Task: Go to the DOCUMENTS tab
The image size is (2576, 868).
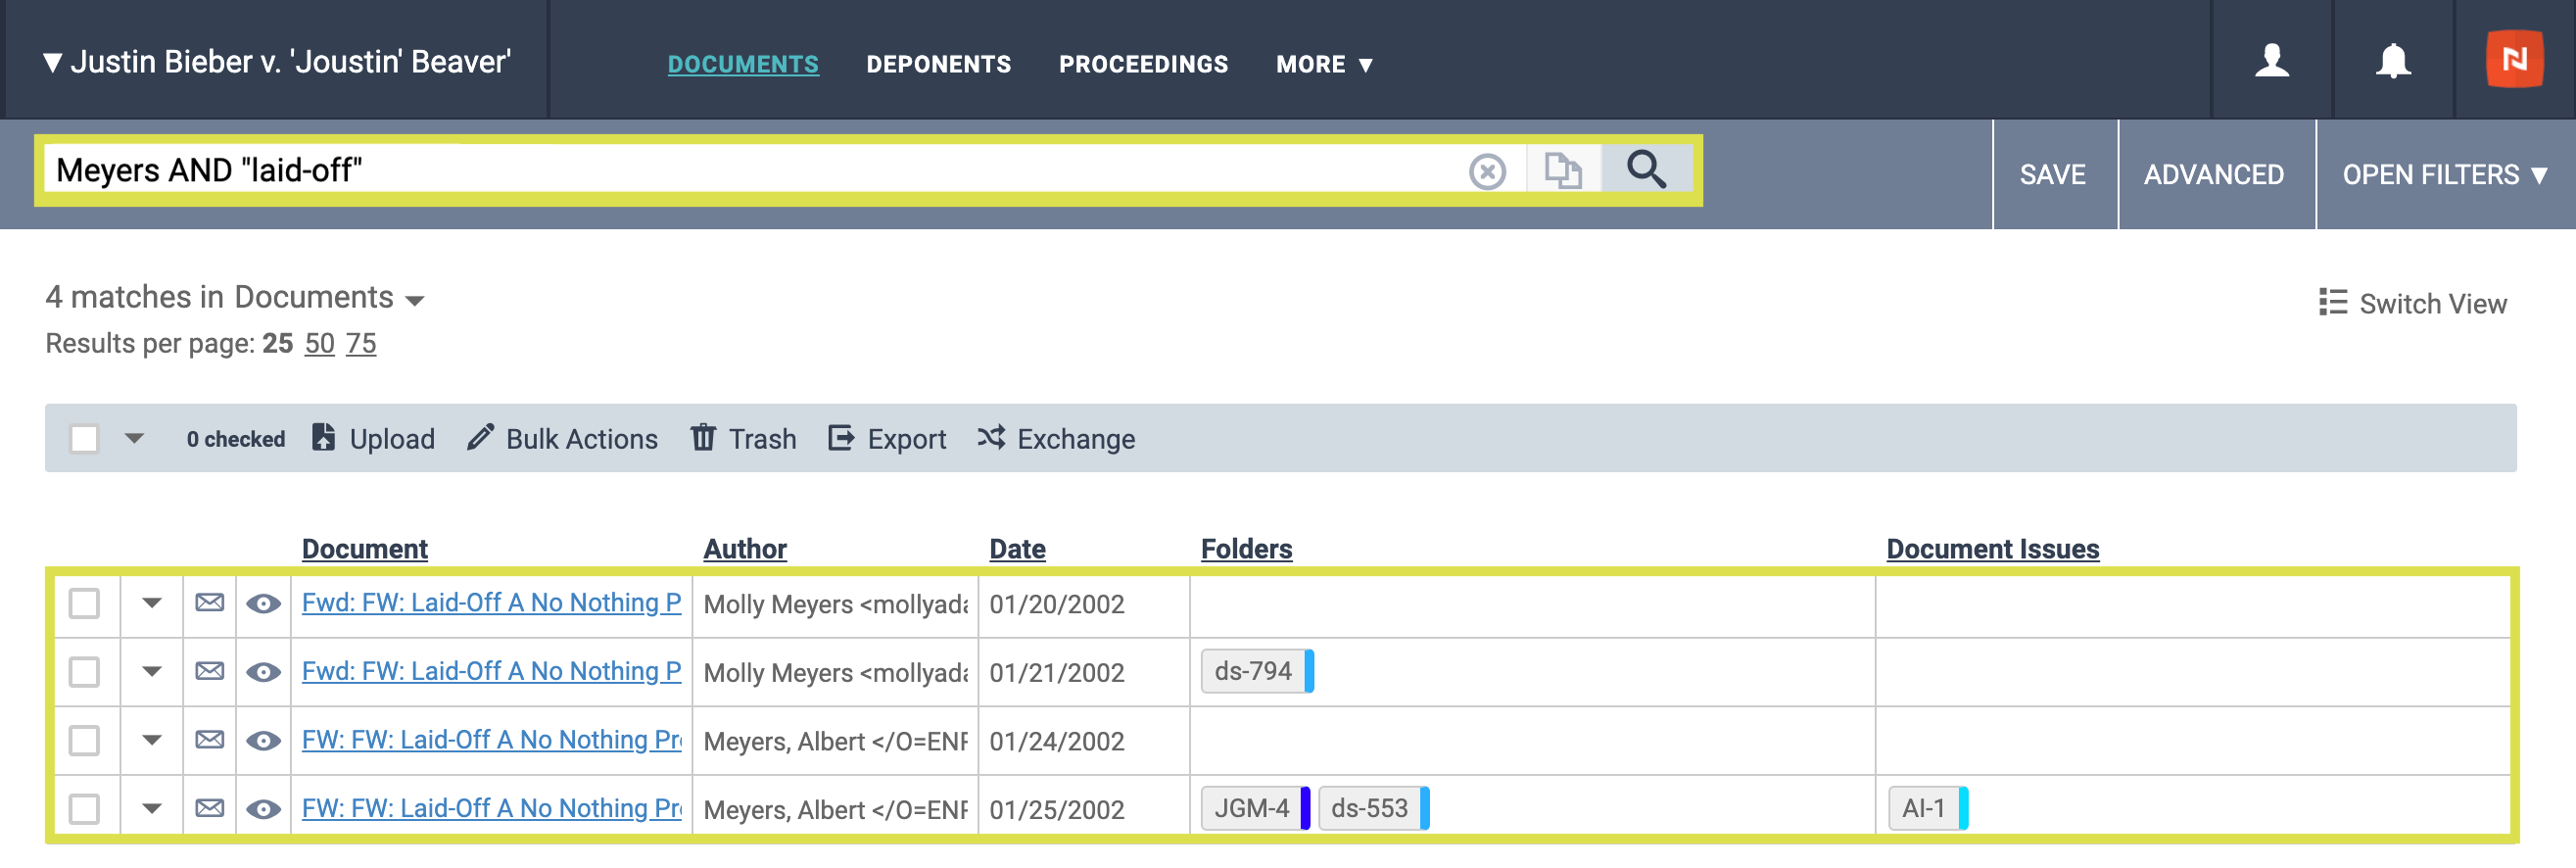Action: click(x=743, y=64)
